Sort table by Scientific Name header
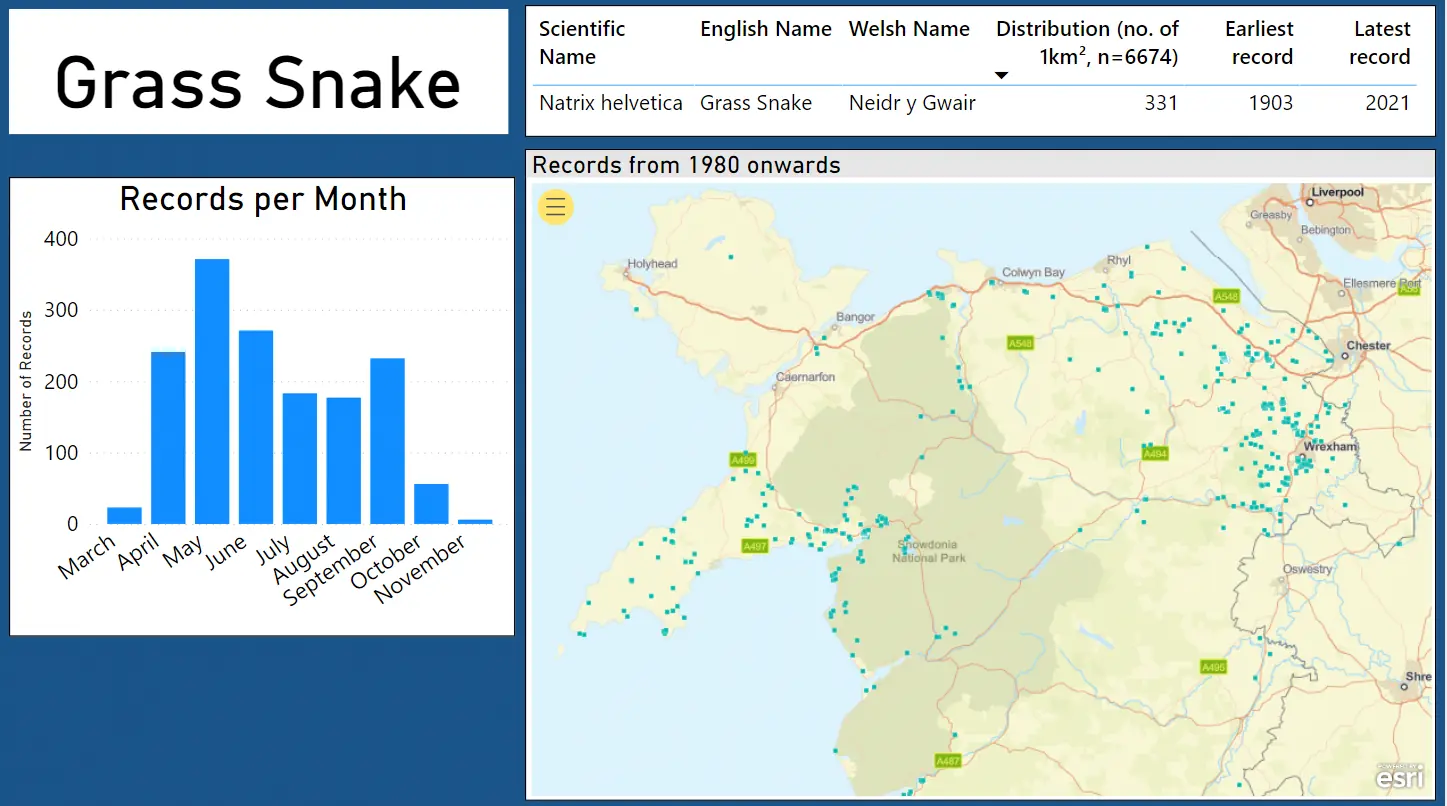1447x806 pixels. pyautogui.click(x=582, y=43)
